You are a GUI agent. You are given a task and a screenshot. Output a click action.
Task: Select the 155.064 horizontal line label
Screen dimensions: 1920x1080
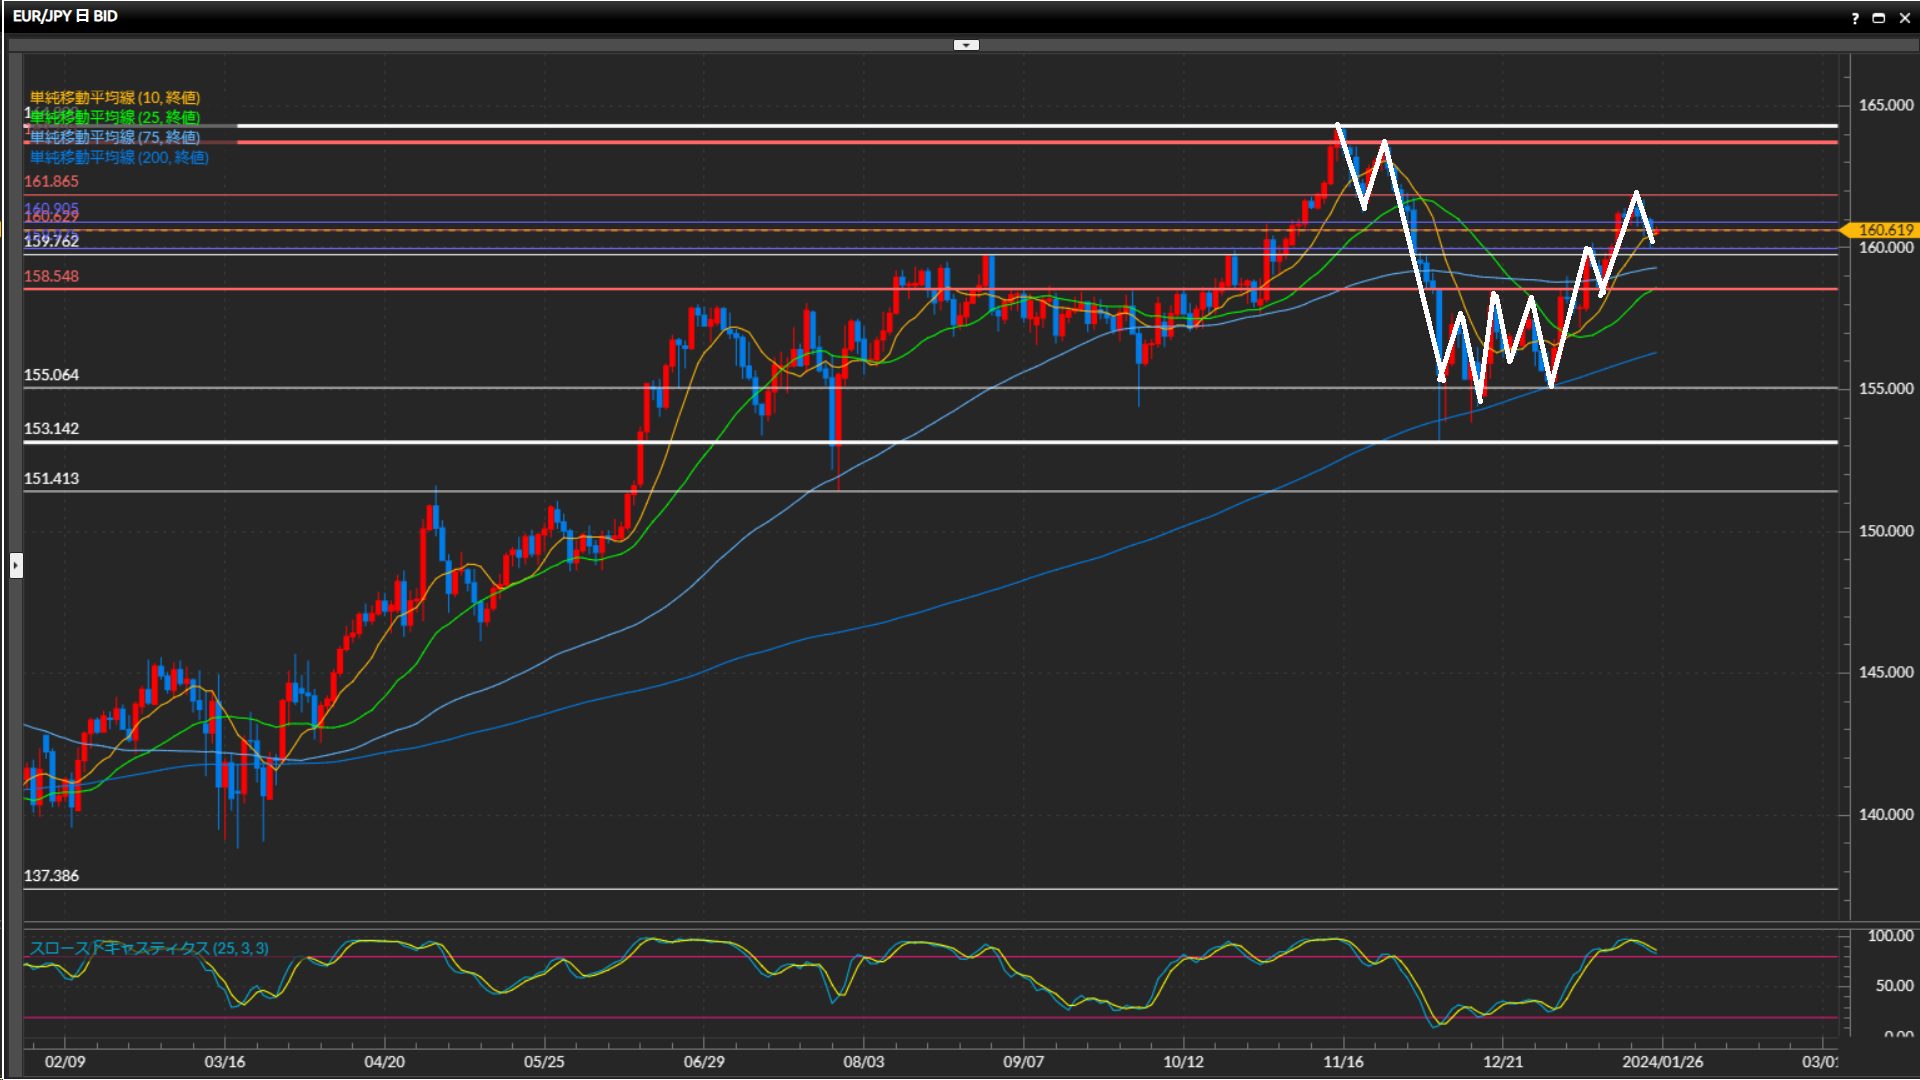click(51, 375)
